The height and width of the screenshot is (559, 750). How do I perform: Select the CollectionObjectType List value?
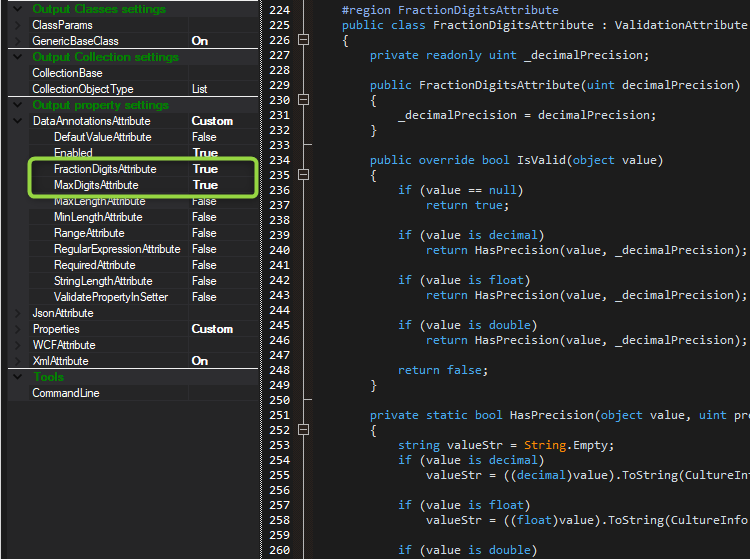coord(199,89)
